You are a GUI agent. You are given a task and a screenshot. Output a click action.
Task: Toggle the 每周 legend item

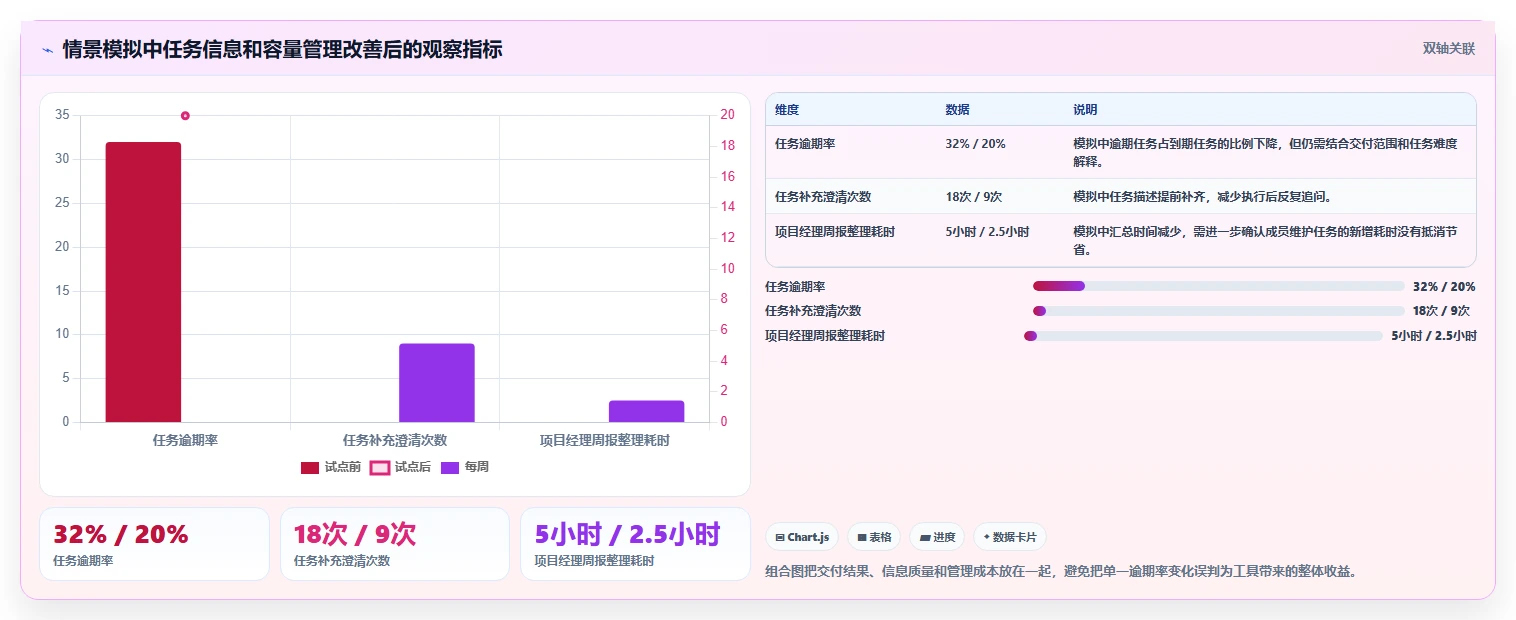pos(465,467)
